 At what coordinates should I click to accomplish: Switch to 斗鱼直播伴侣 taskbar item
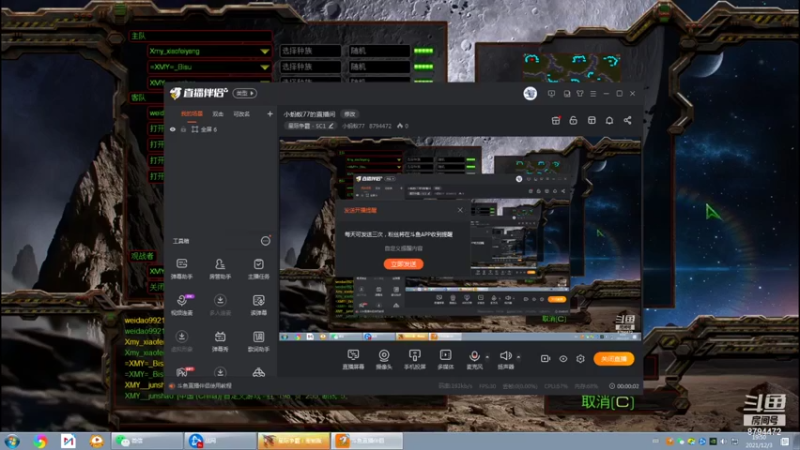click(367, 441)
